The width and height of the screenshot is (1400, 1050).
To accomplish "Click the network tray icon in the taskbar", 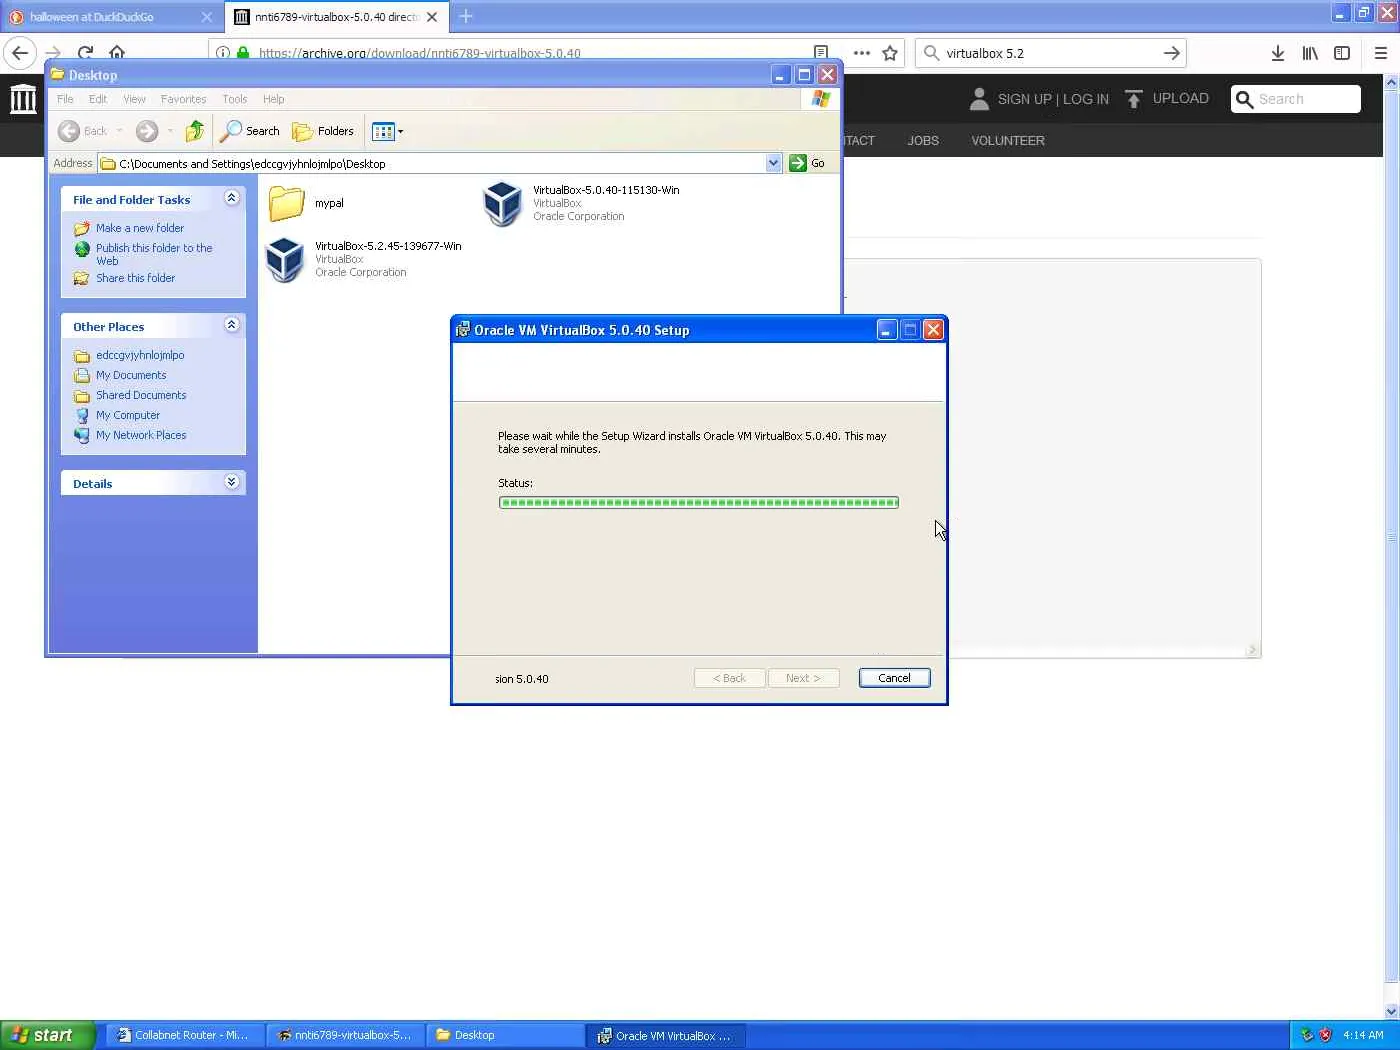I will [1306, 1035].
